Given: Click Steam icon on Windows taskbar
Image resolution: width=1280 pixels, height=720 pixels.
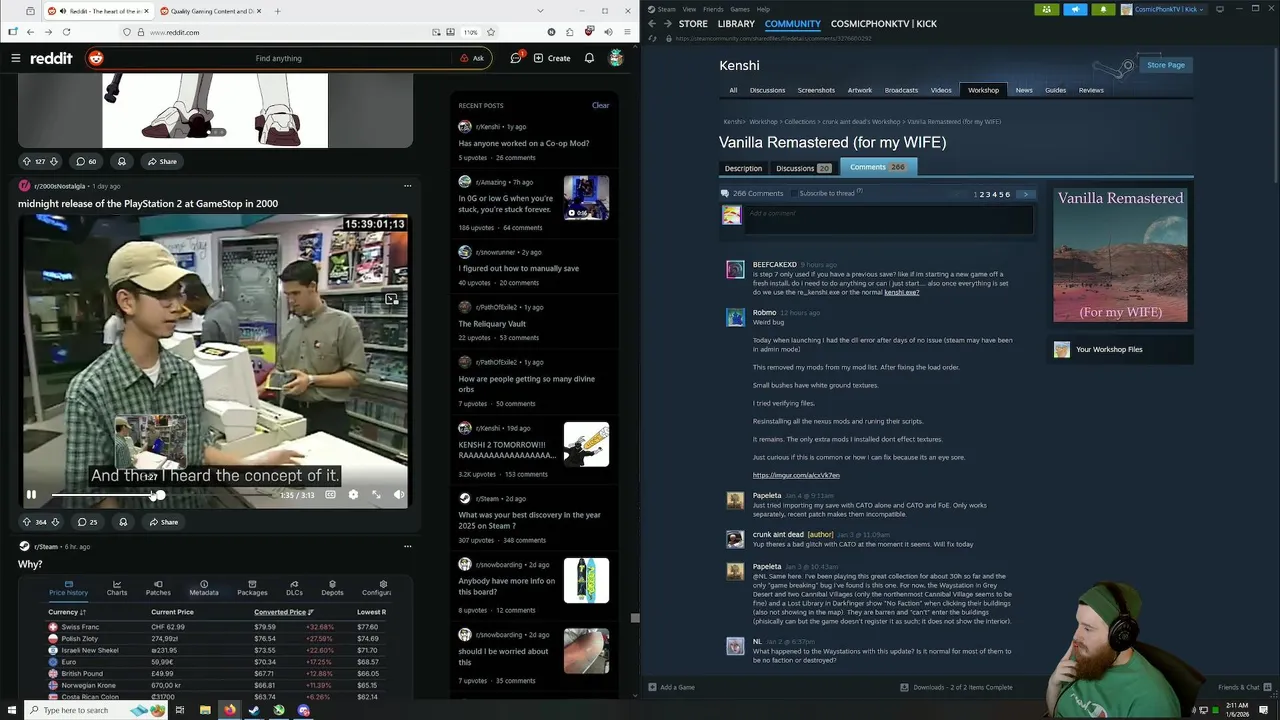Looking at the screenshot, I should (x=254, y=710).
